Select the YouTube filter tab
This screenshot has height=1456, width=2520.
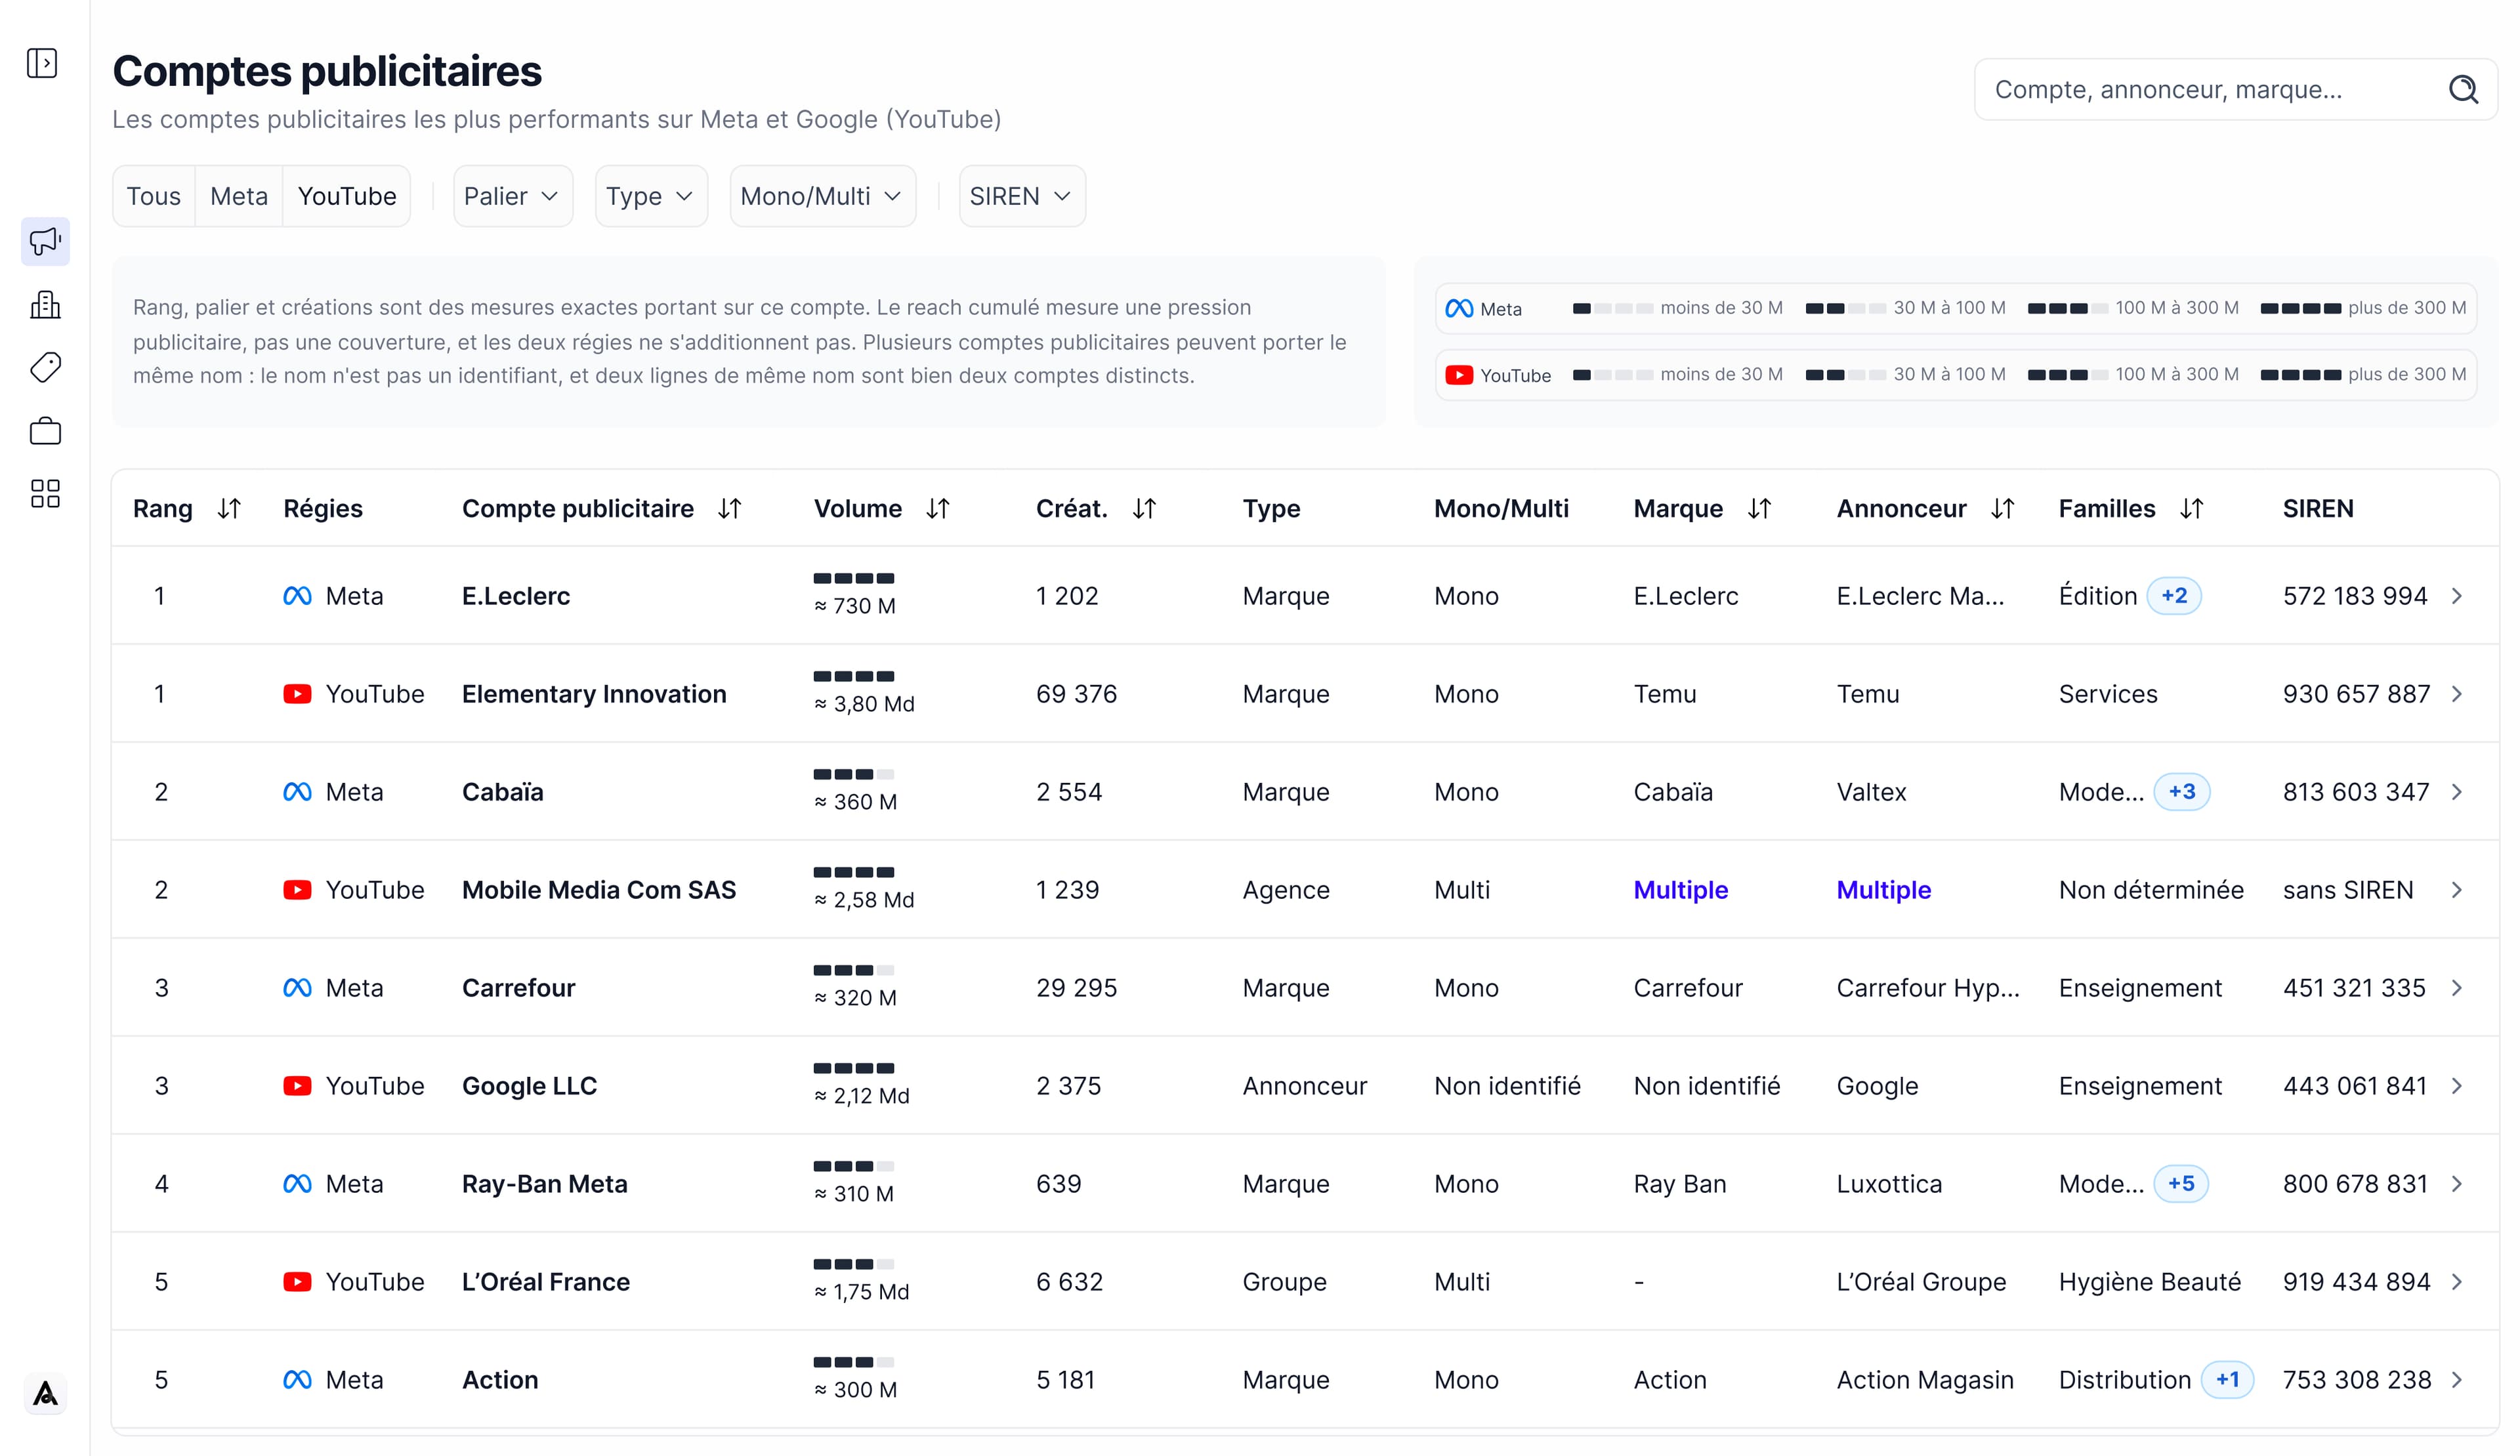coord(347,196)
